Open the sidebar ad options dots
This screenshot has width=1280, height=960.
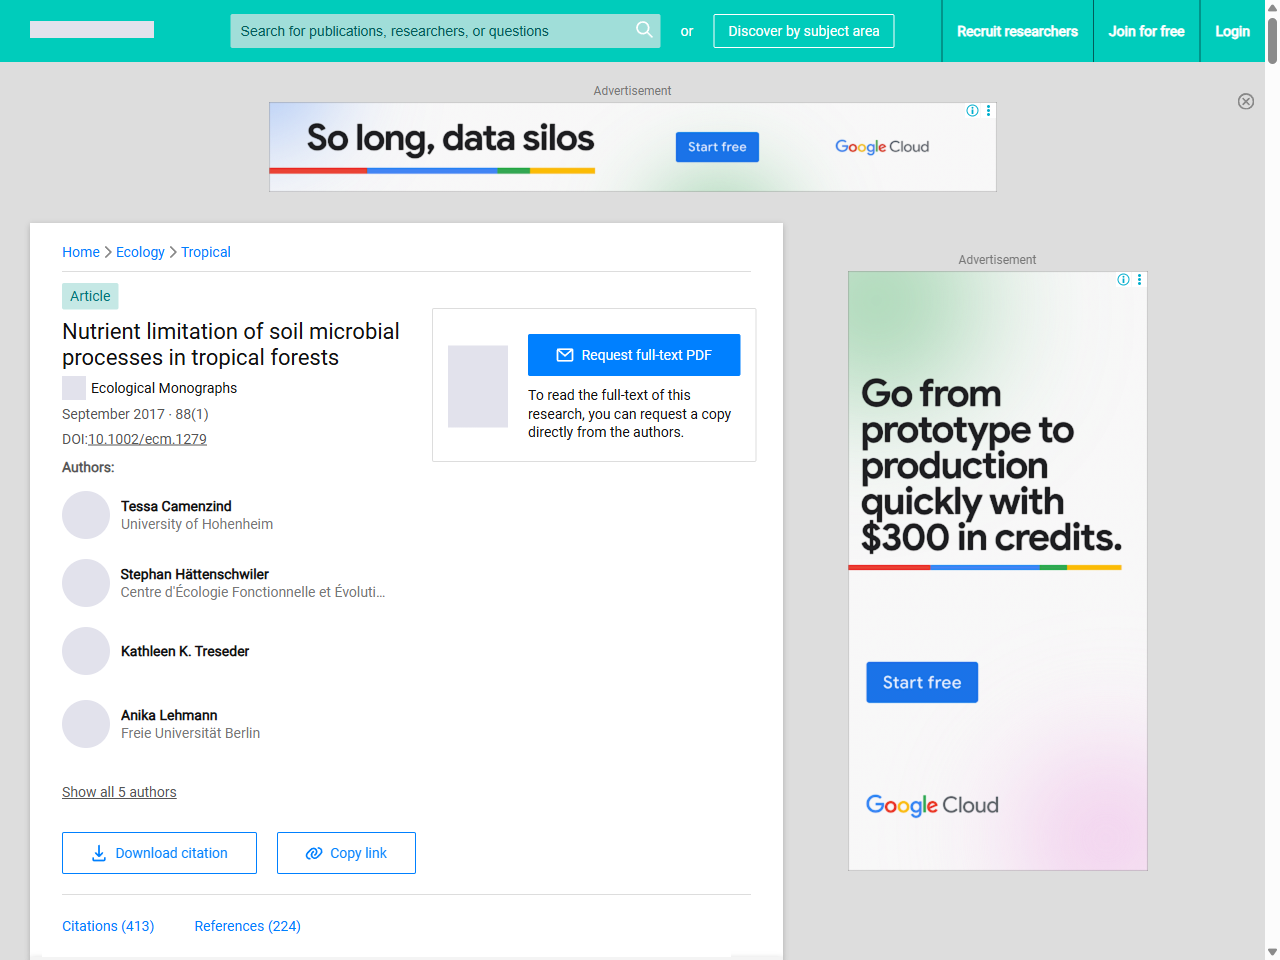coord(1139,280)
